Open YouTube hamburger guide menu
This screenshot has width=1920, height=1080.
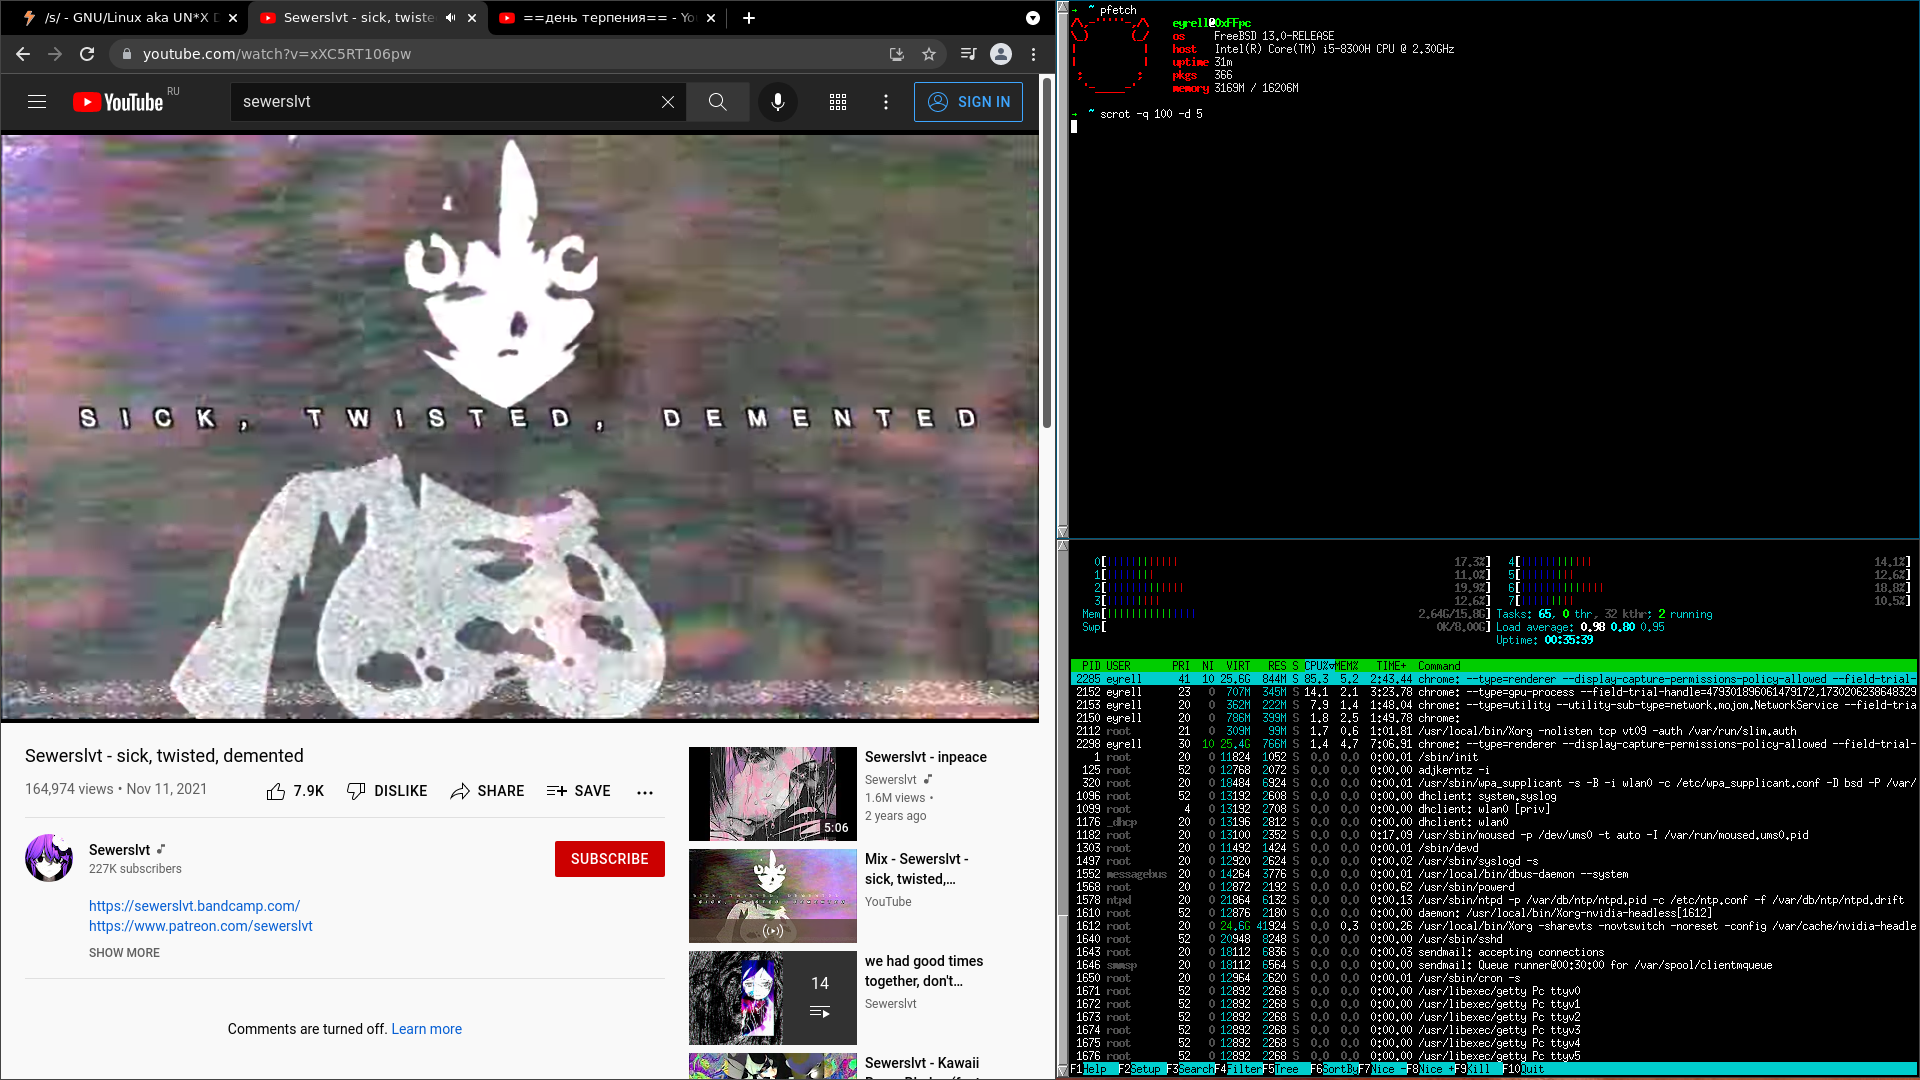(x=37, y=102)
